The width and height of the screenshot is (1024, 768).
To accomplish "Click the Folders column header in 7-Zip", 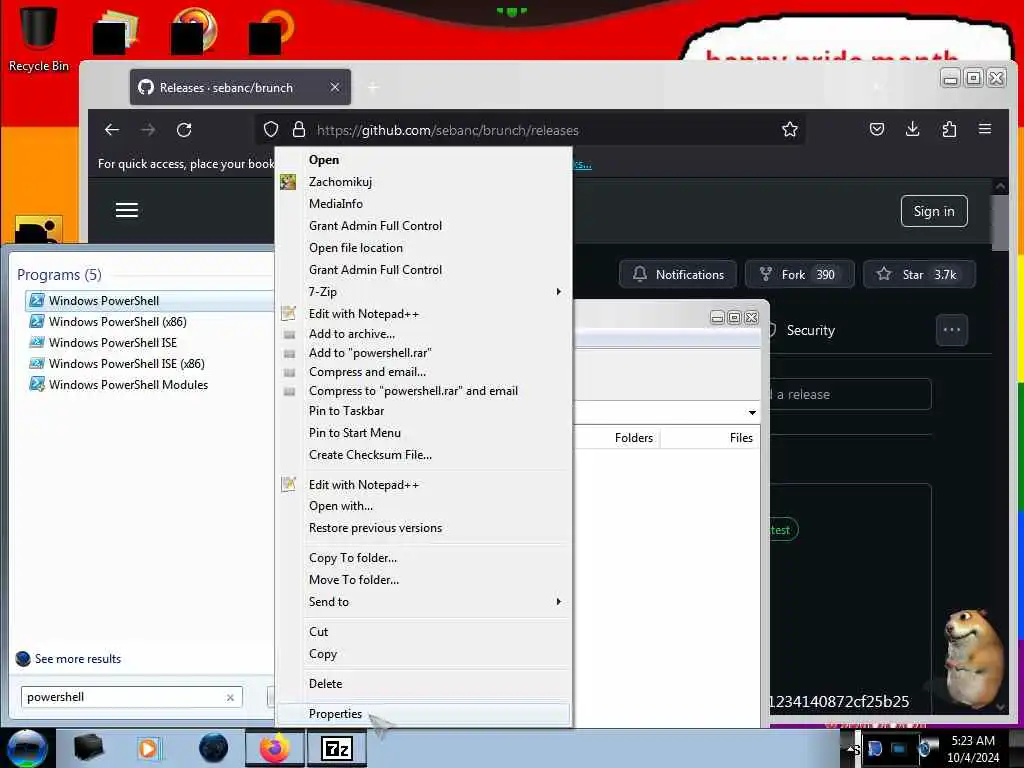I will click(616, 438).
